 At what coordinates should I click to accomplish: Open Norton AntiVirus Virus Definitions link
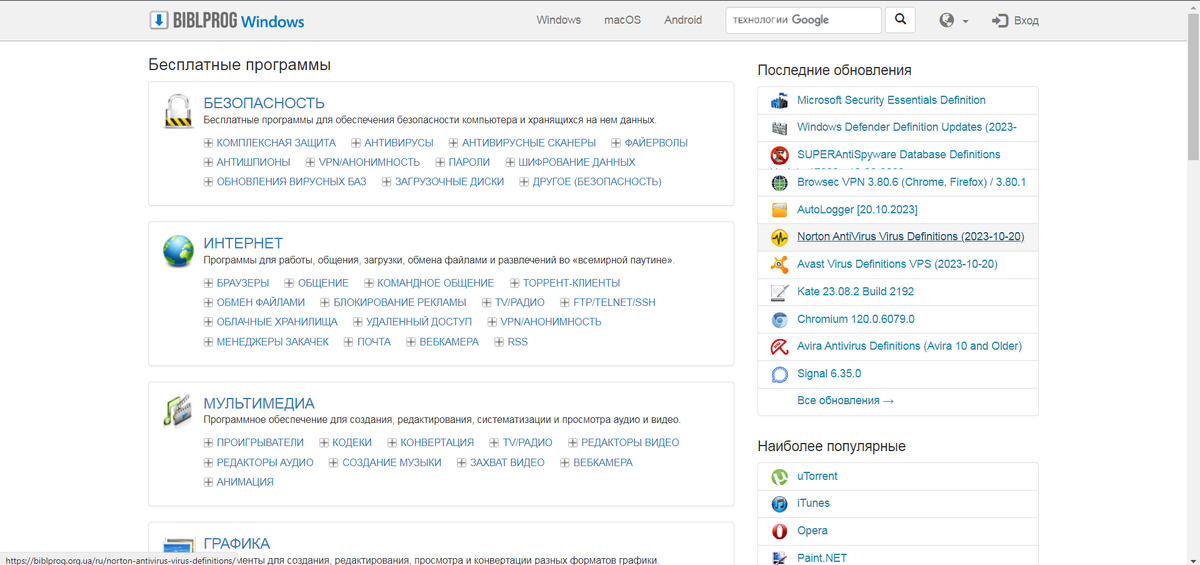pyautogui.click(x=911, y=237)
